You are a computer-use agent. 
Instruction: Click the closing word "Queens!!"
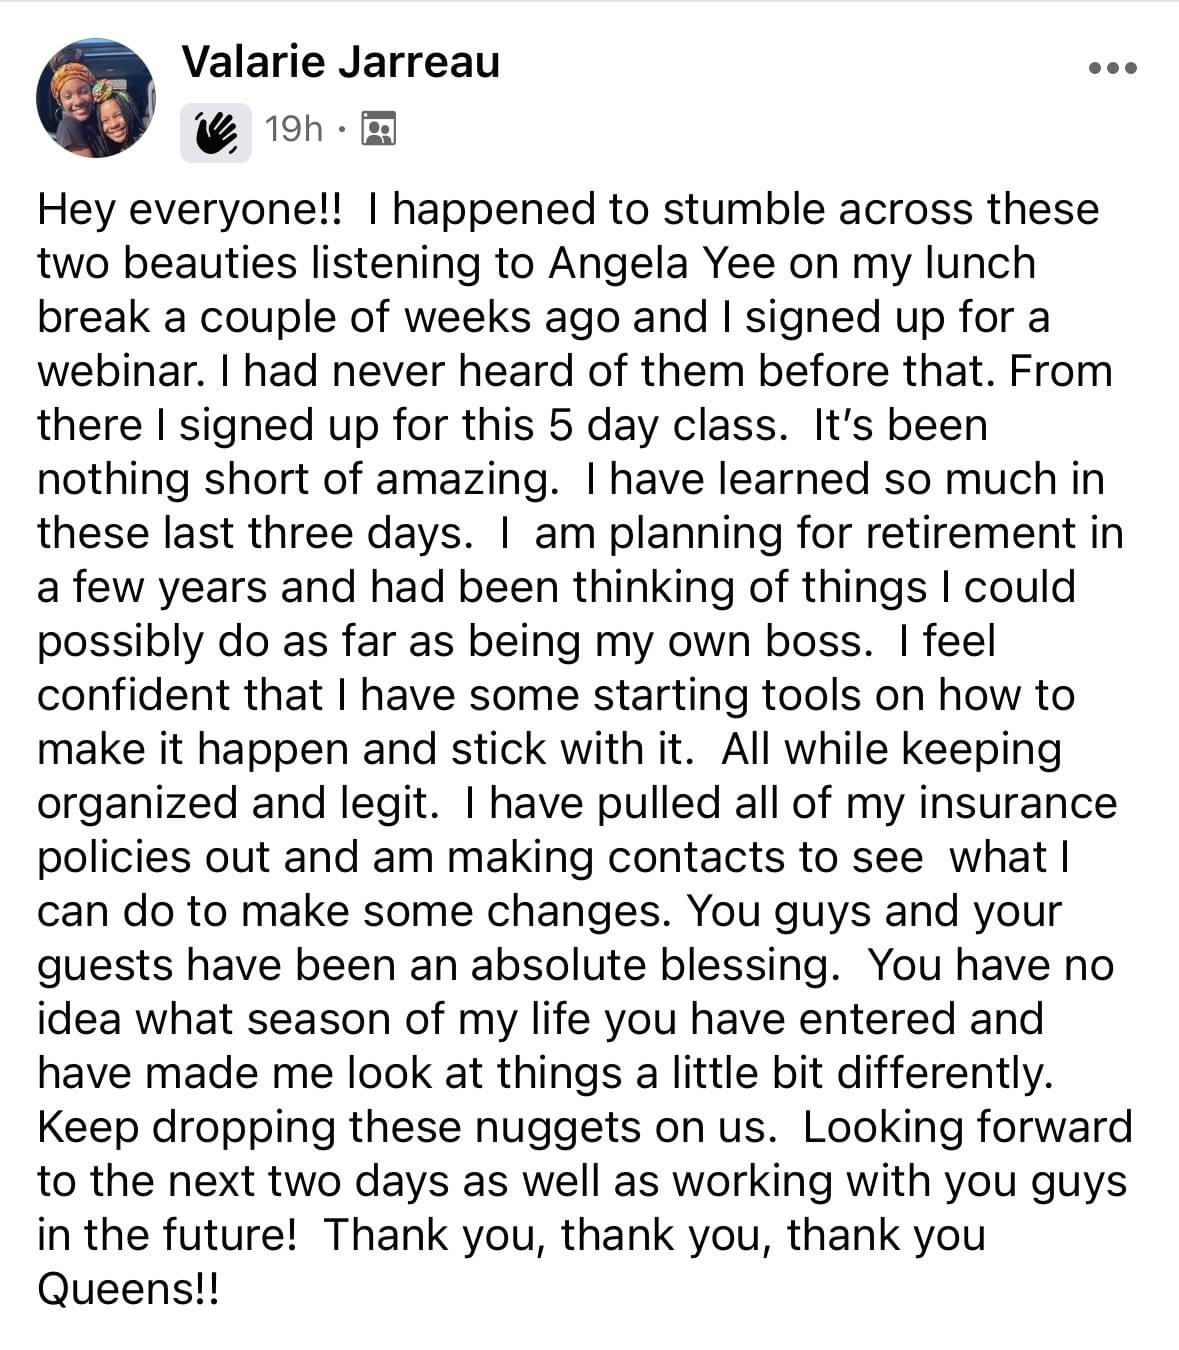(127, 1289)
